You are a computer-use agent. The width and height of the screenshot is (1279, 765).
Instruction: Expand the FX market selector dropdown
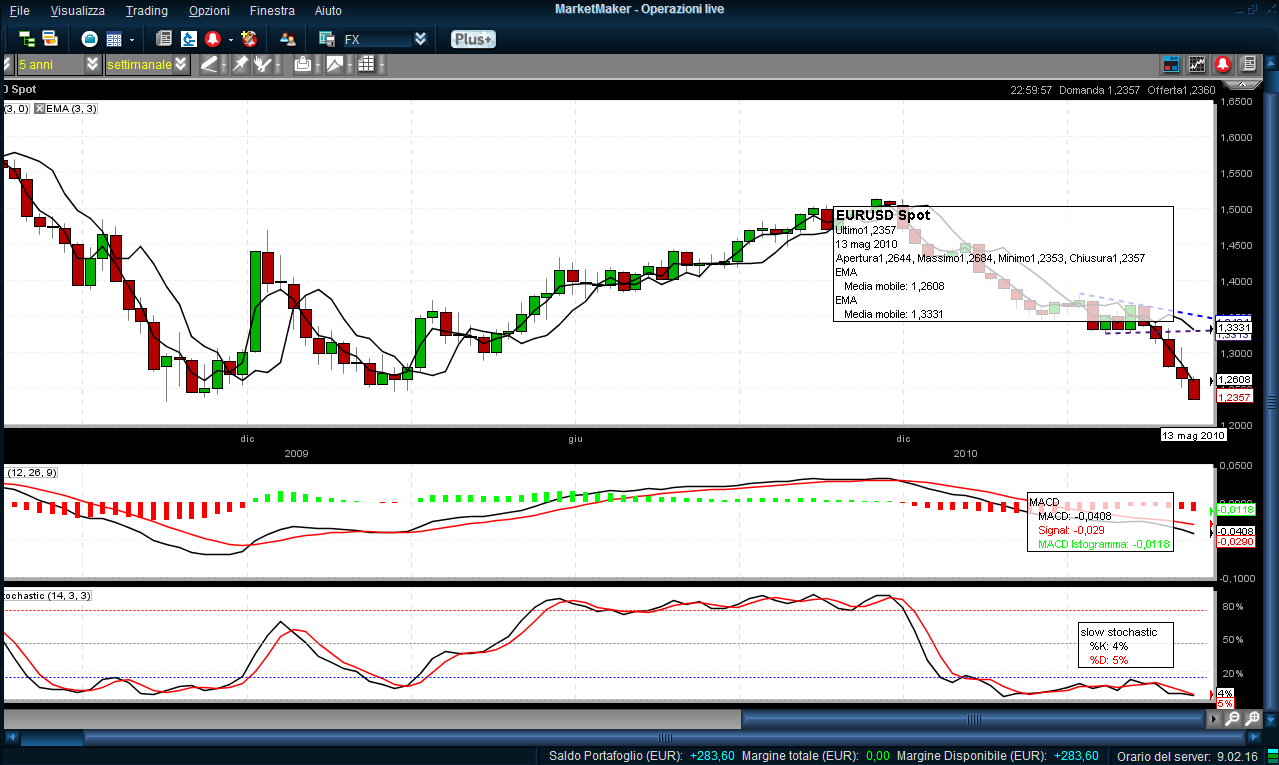click(420, 39)
